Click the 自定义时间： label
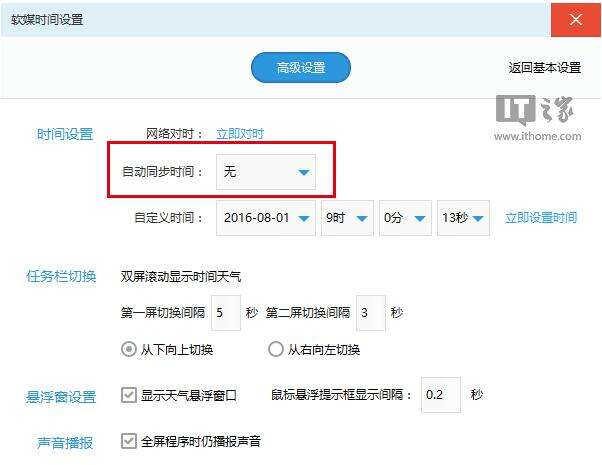Viewport: 602px width, 465px height. click(x=168, y=218)
